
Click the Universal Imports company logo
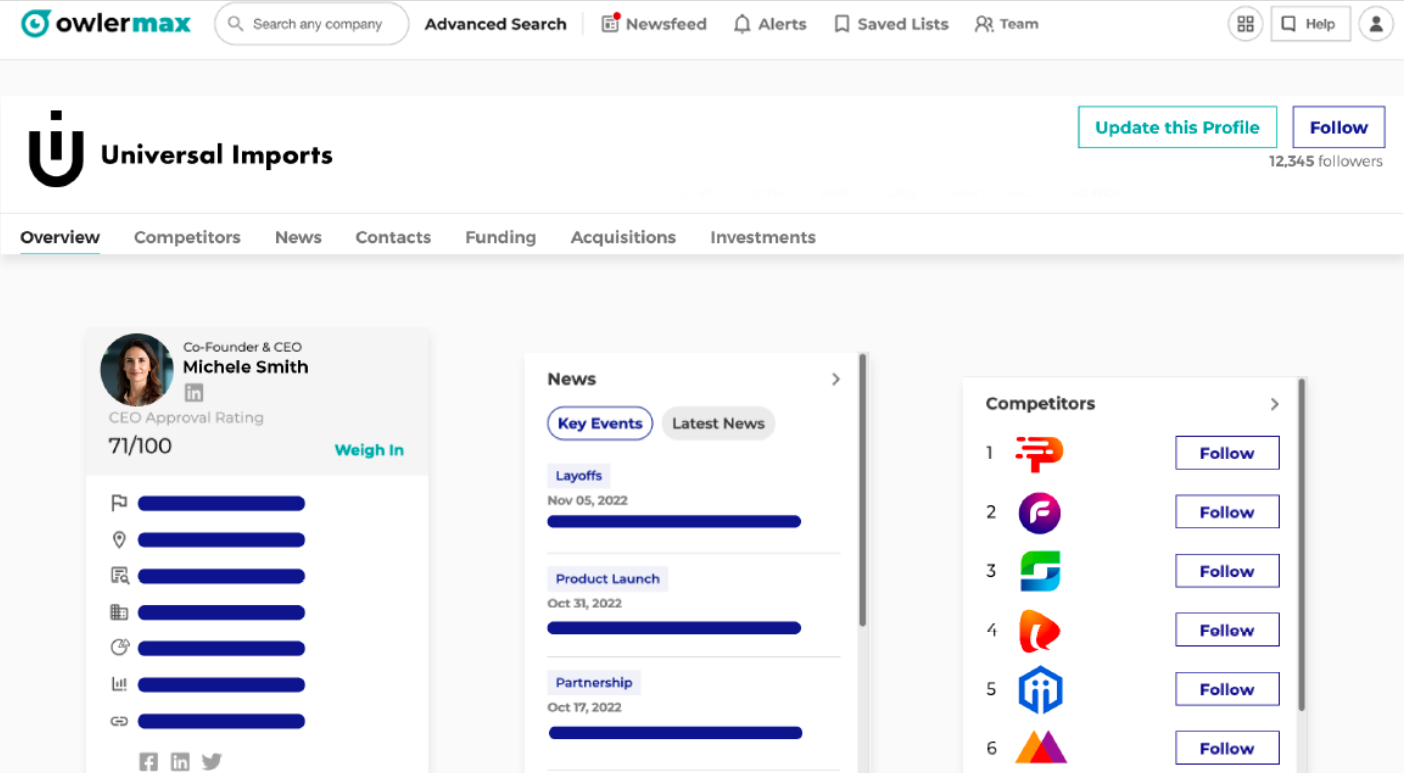56,149
